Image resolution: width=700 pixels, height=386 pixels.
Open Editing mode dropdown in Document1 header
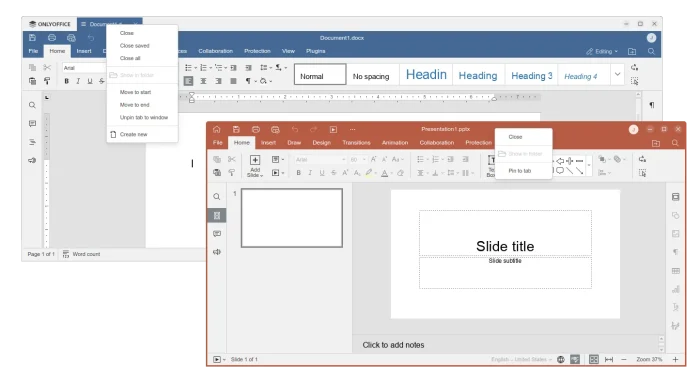[x=602, y=51]
